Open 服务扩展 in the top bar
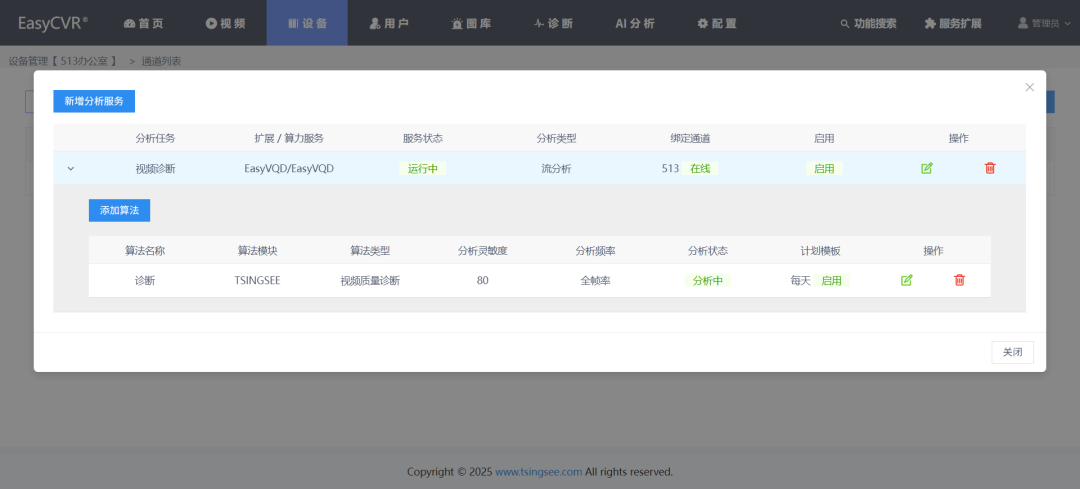The width and height of the screenshot is (1080, 489). click(x=953, y=23)
